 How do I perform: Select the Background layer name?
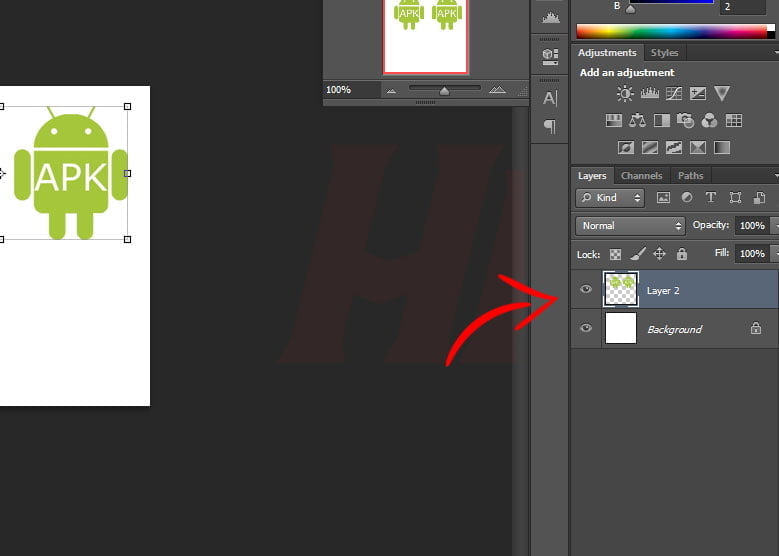click(674, 329)
